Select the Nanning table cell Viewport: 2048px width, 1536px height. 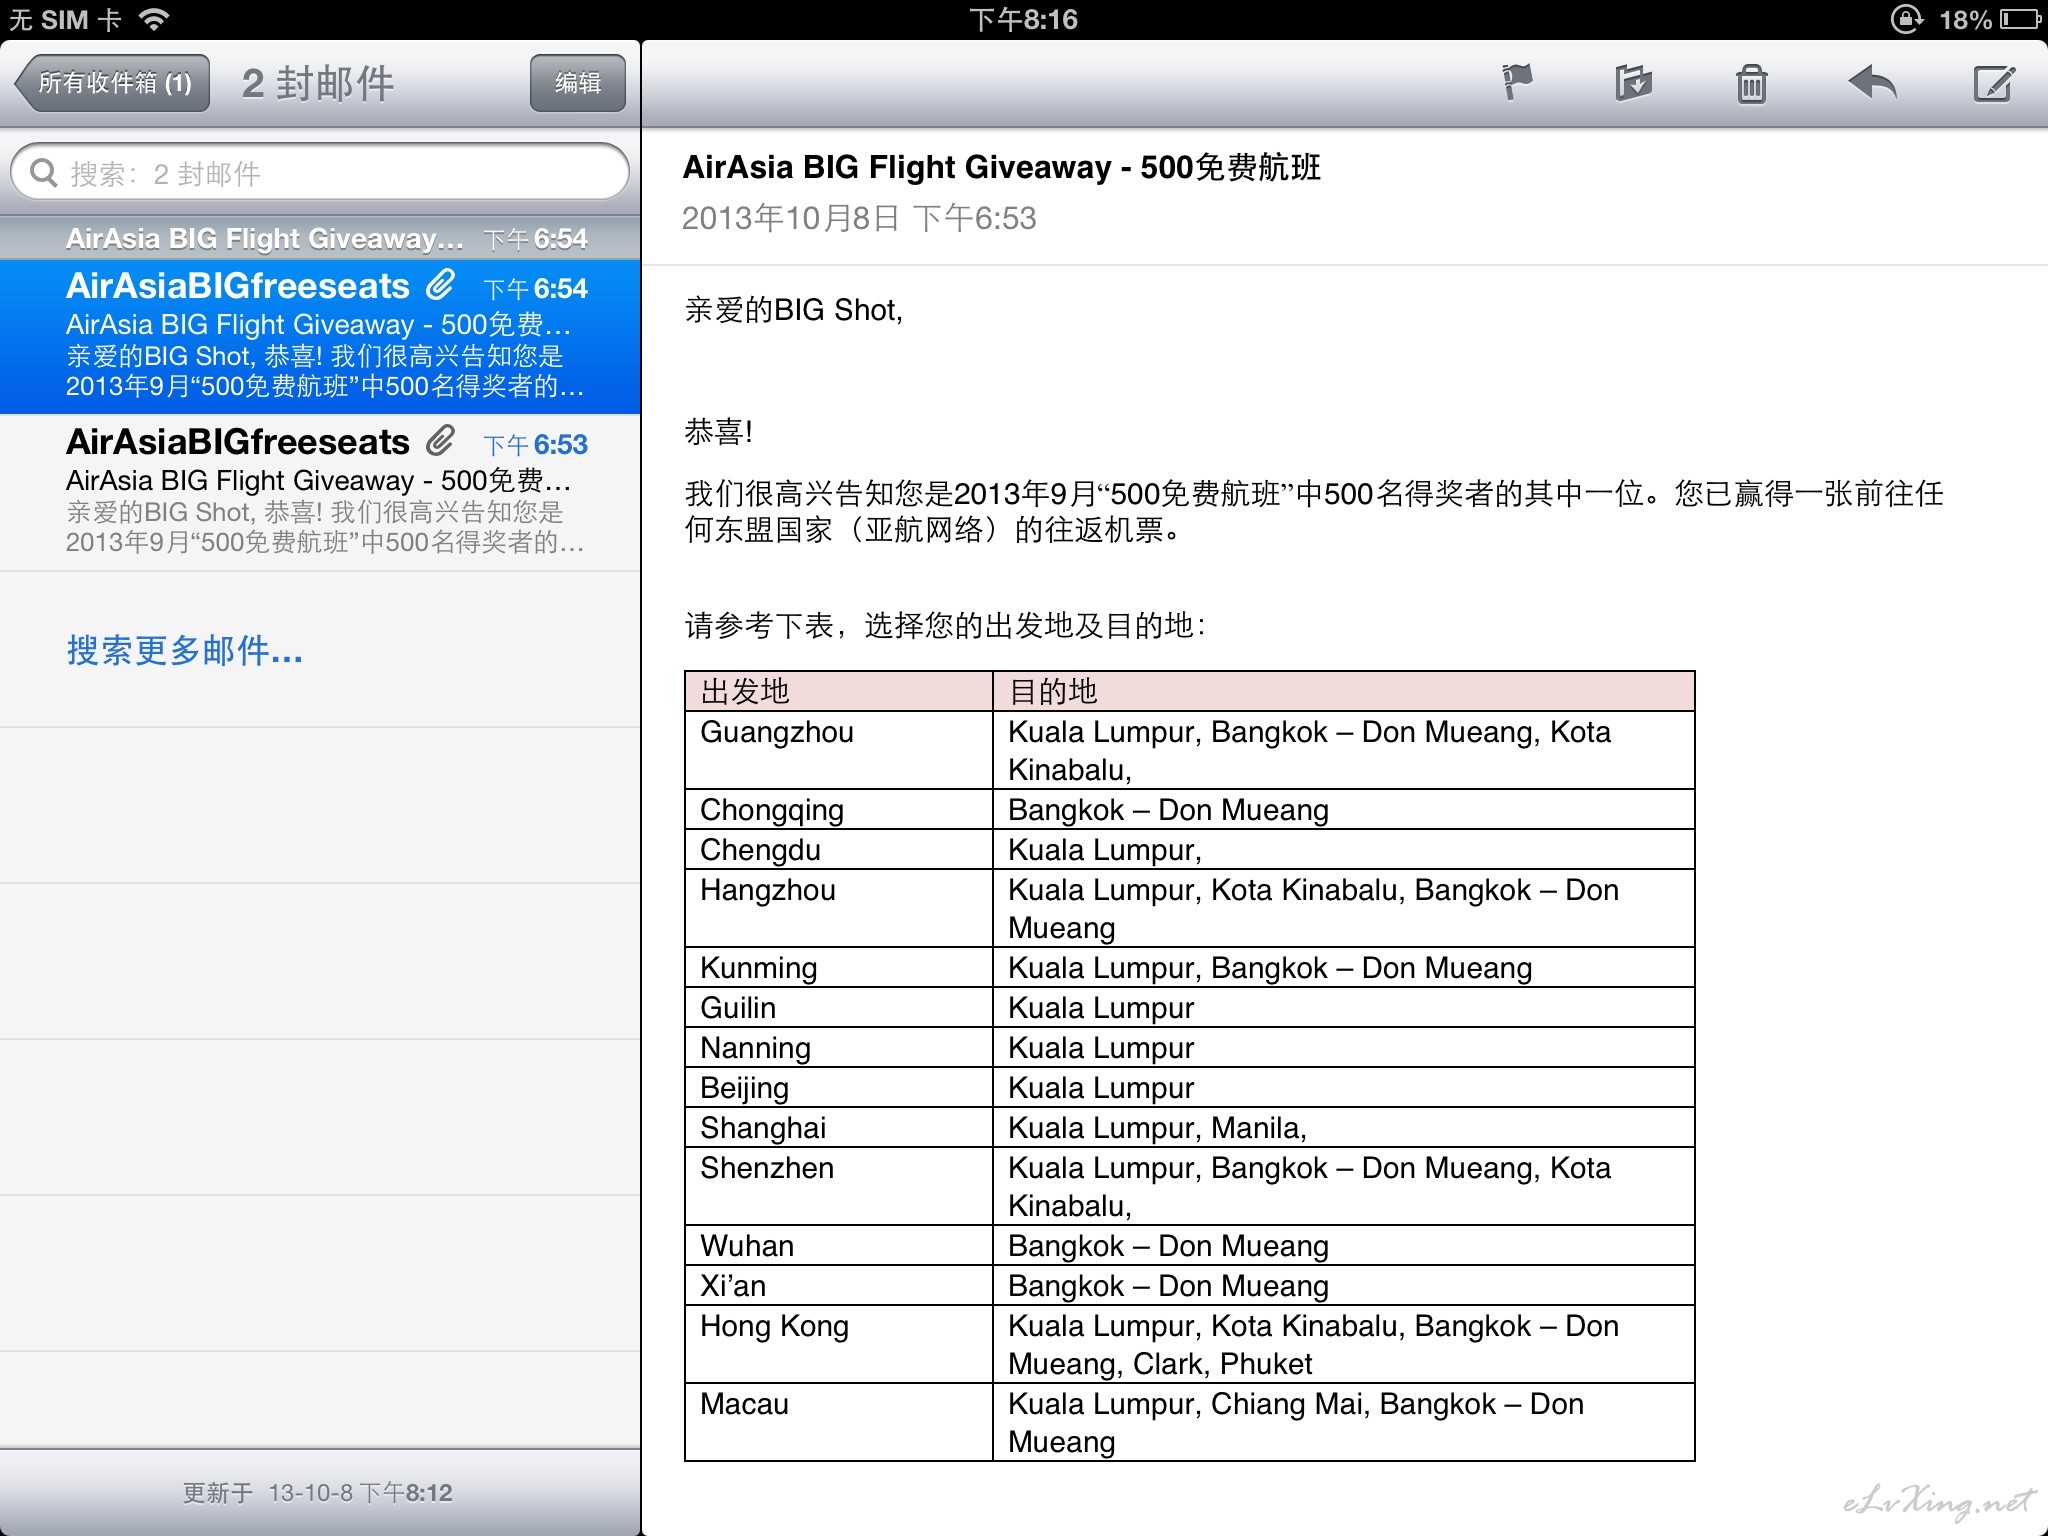coord(839,1047)
